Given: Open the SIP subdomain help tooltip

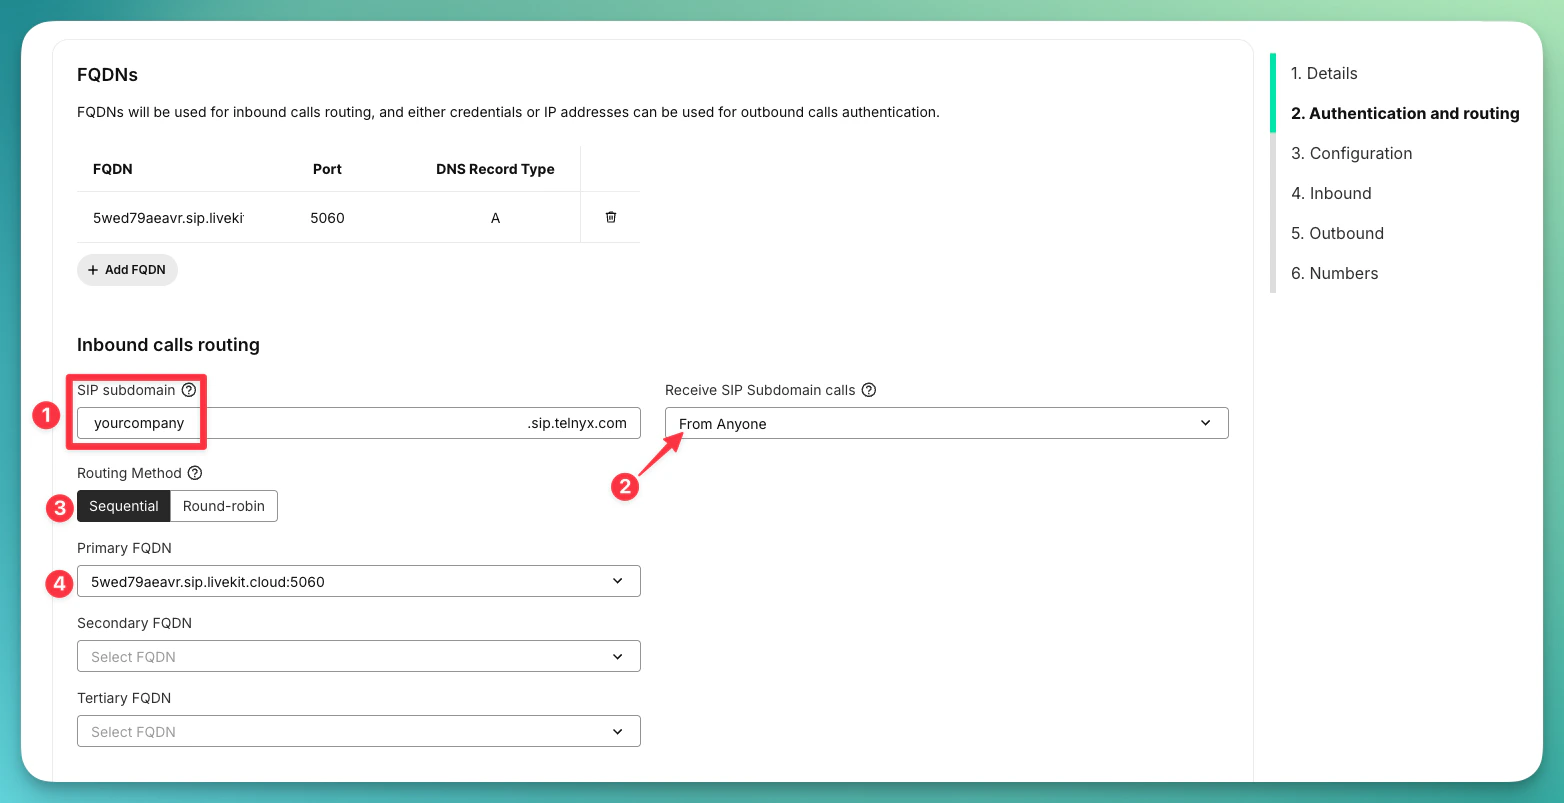Looking at the screenshot, I should point(189,390).
